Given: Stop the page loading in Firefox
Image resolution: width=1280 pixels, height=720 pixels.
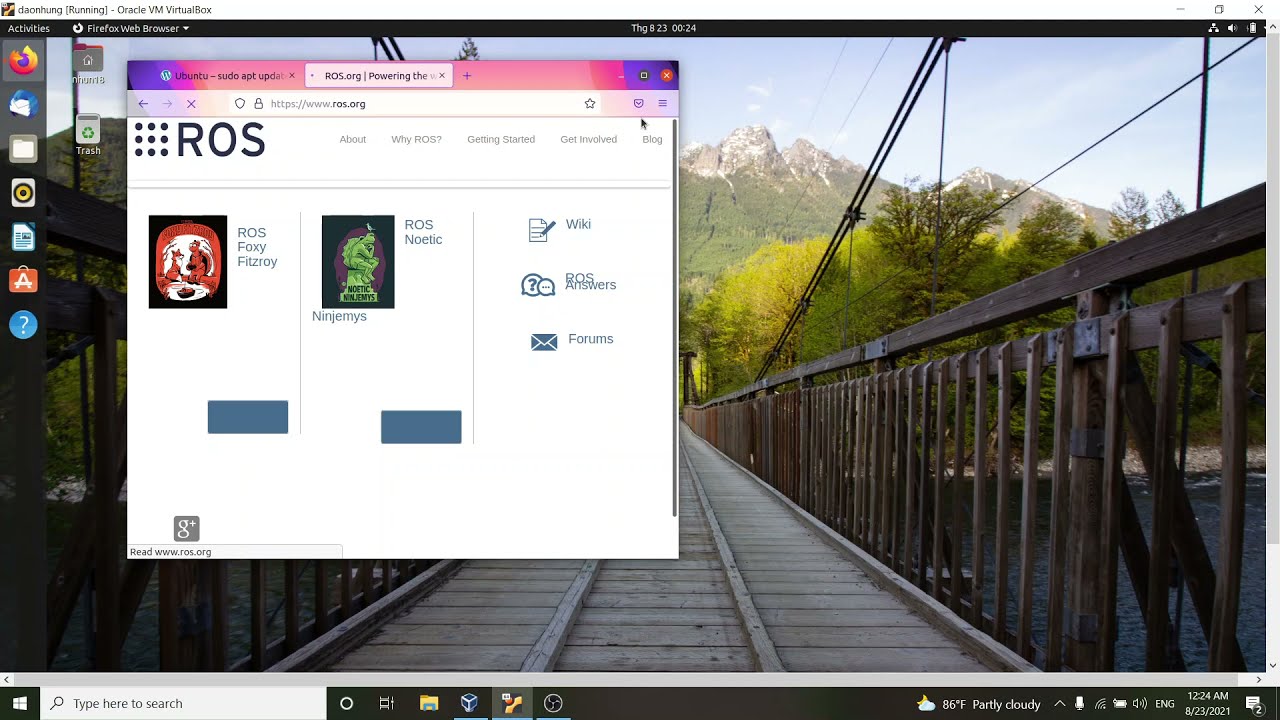Looking at the screenshot, I should (191, 103).
